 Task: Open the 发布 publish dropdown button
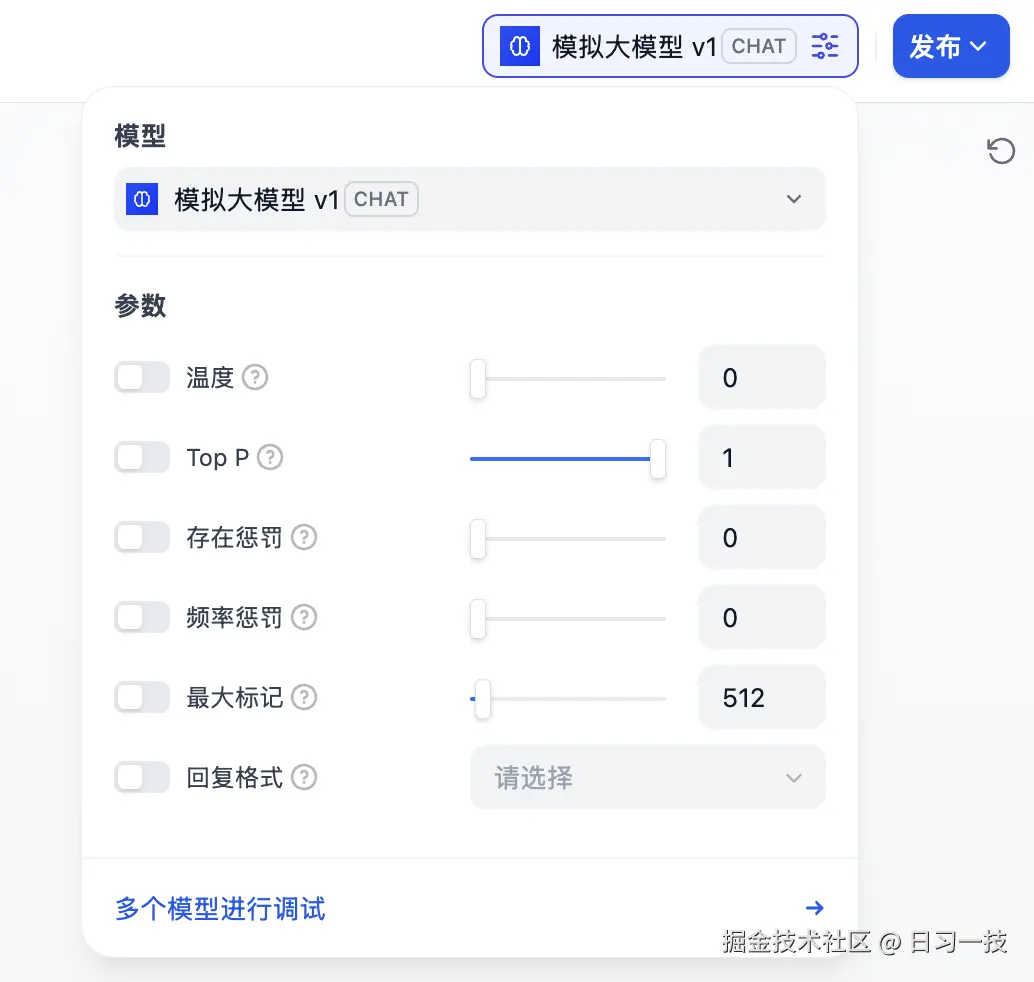950,46
